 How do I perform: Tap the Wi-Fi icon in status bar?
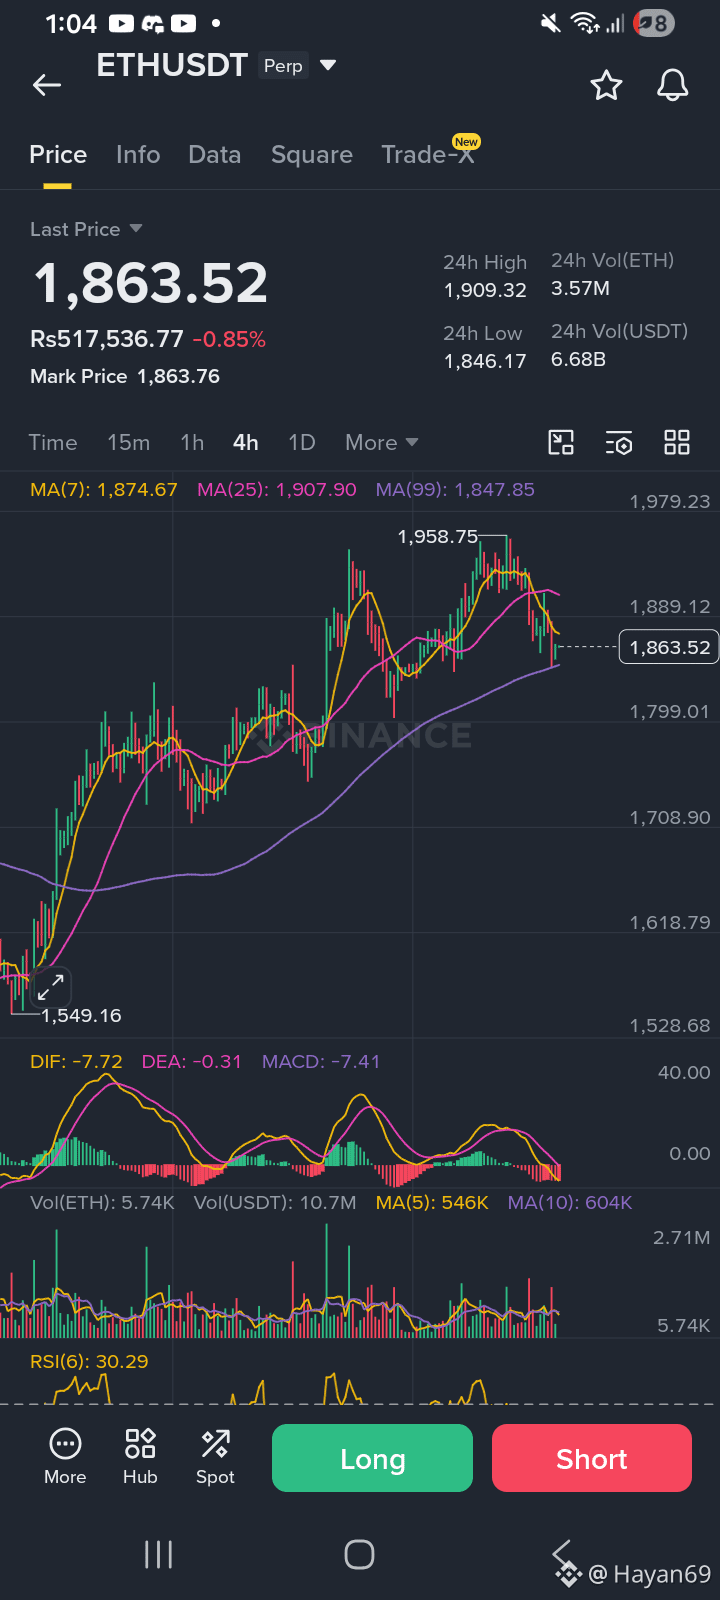point(585,23)
